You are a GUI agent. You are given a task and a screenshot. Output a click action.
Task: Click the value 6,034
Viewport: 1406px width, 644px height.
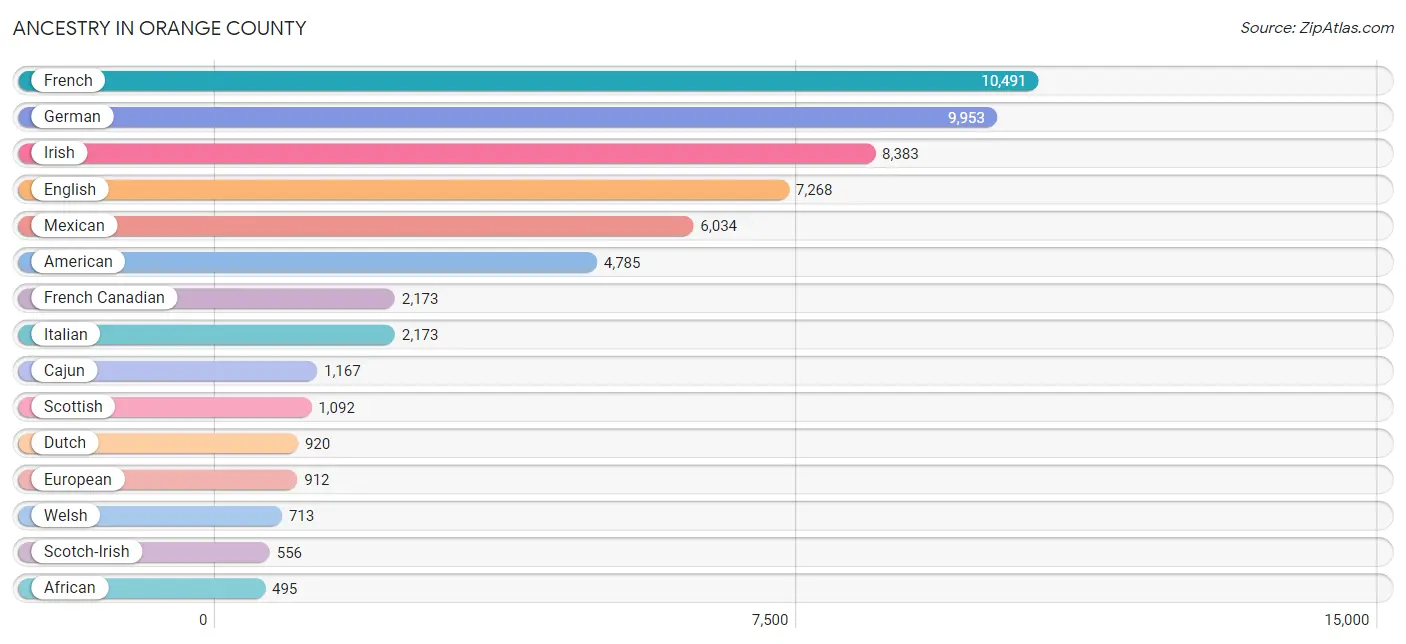pos(718,226)
